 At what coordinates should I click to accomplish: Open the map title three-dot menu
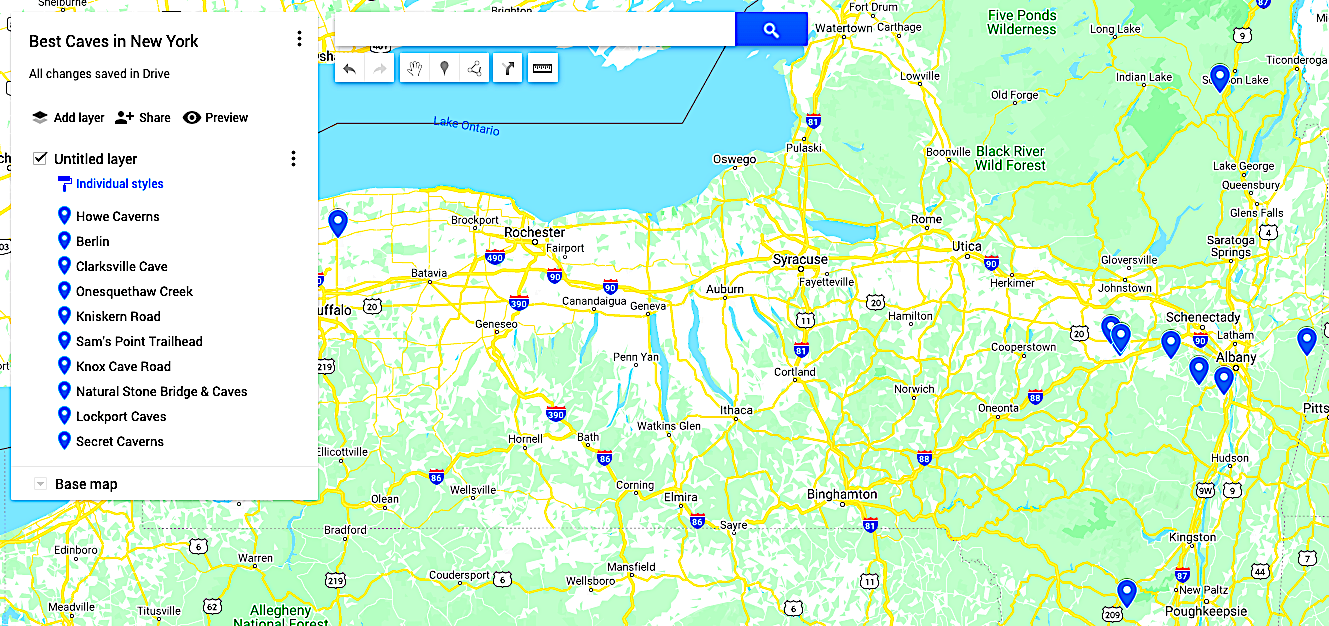(x=299, y=39)
